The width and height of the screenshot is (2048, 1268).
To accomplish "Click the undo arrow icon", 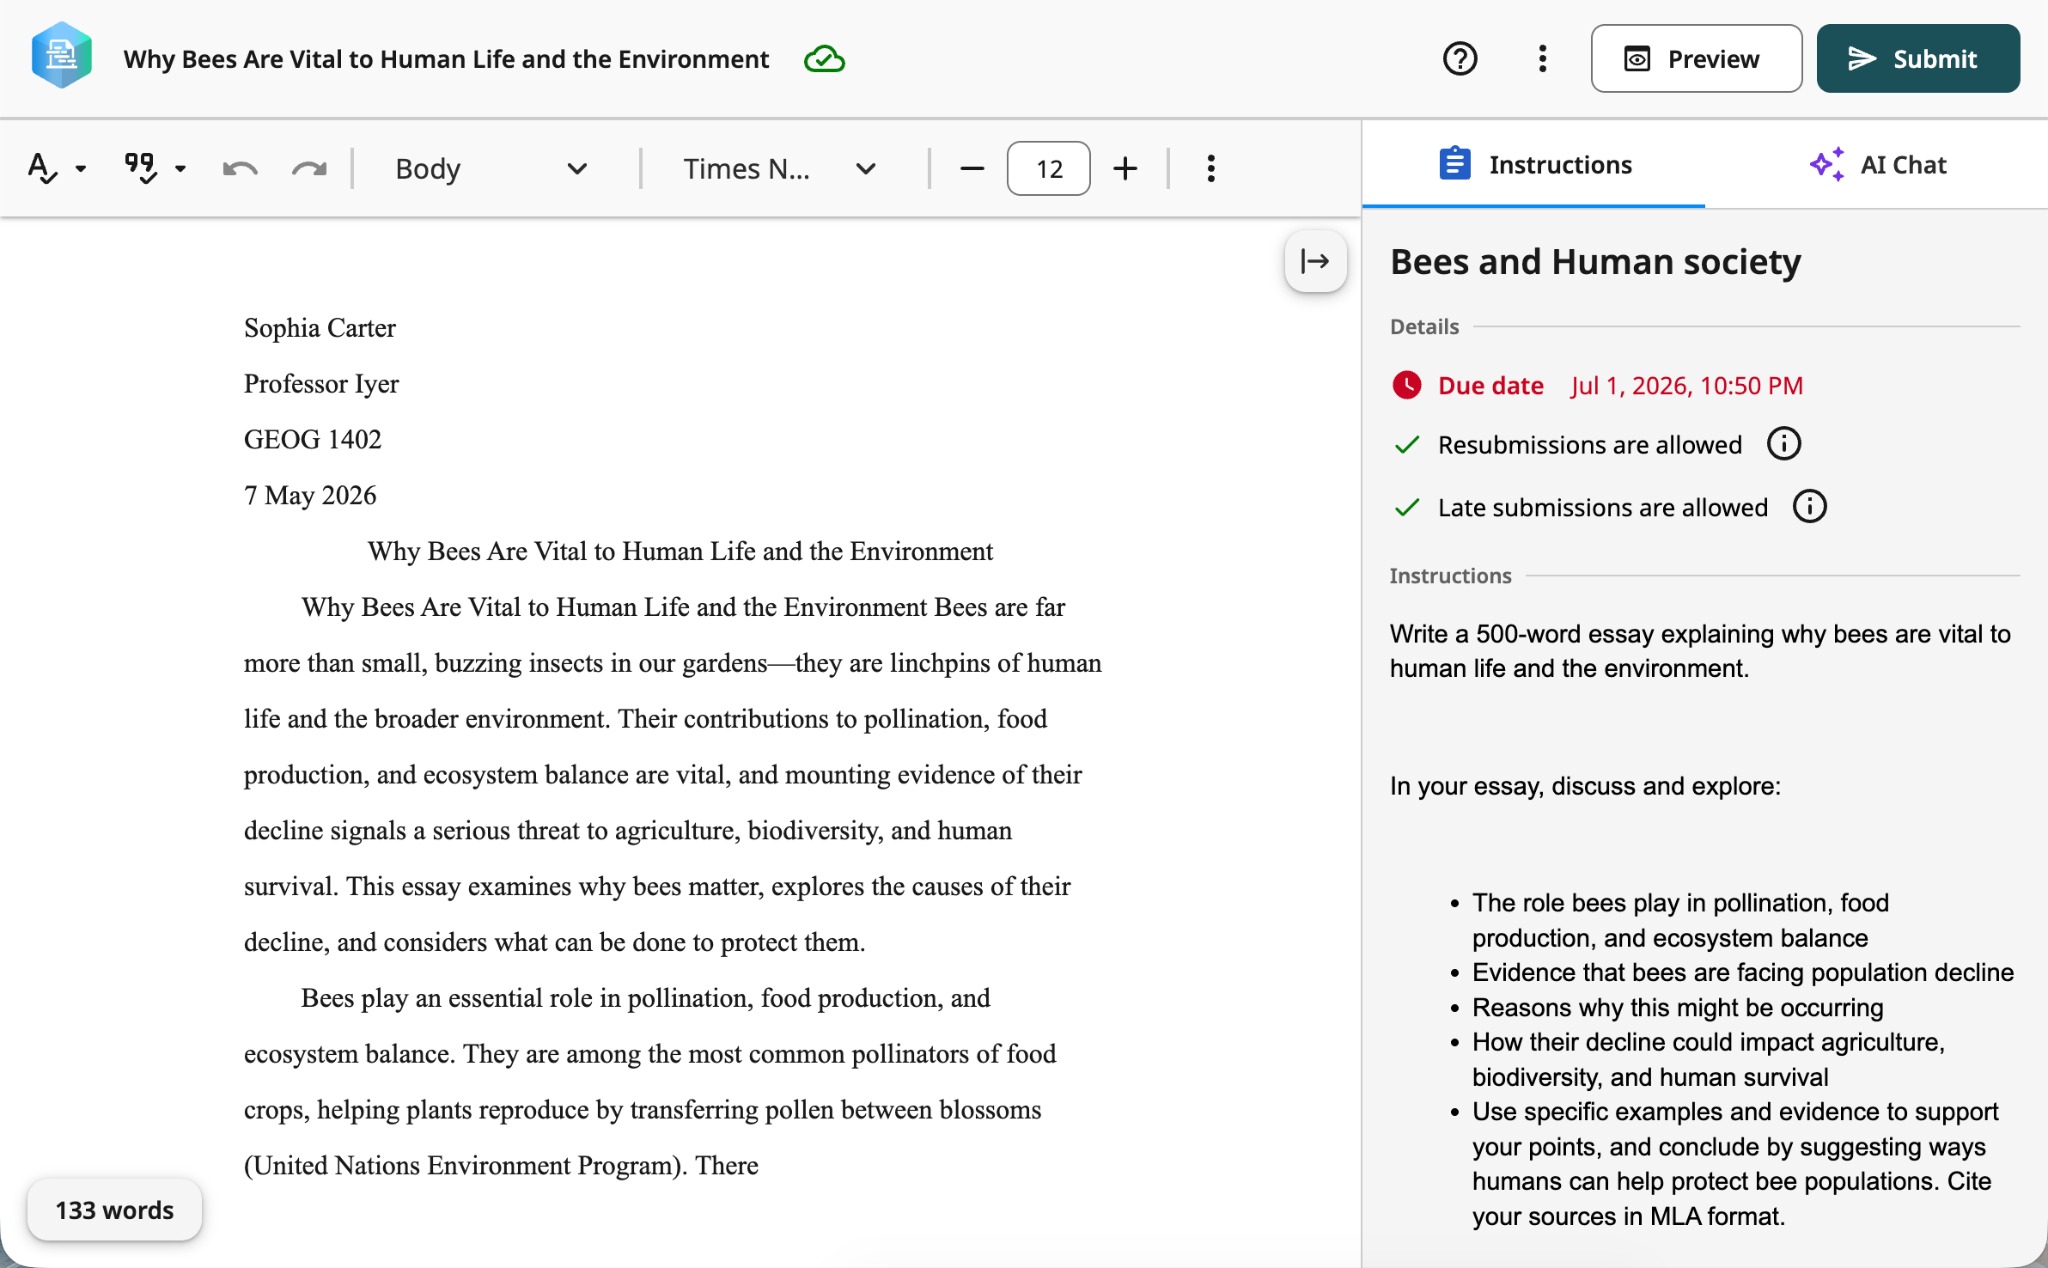I will [240, 168].
